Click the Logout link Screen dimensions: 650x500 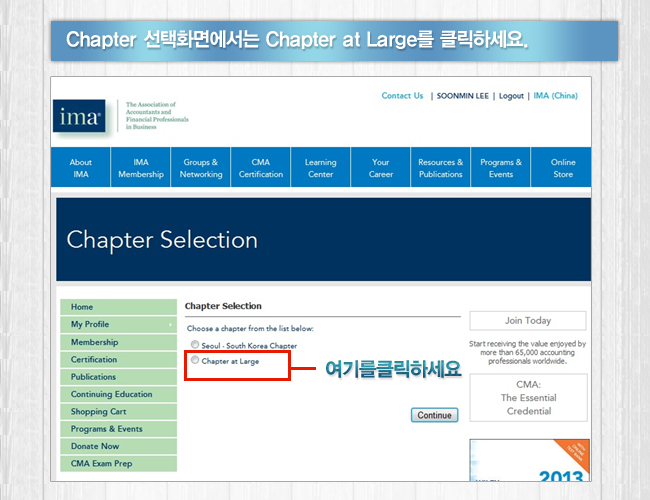point(511,96)
